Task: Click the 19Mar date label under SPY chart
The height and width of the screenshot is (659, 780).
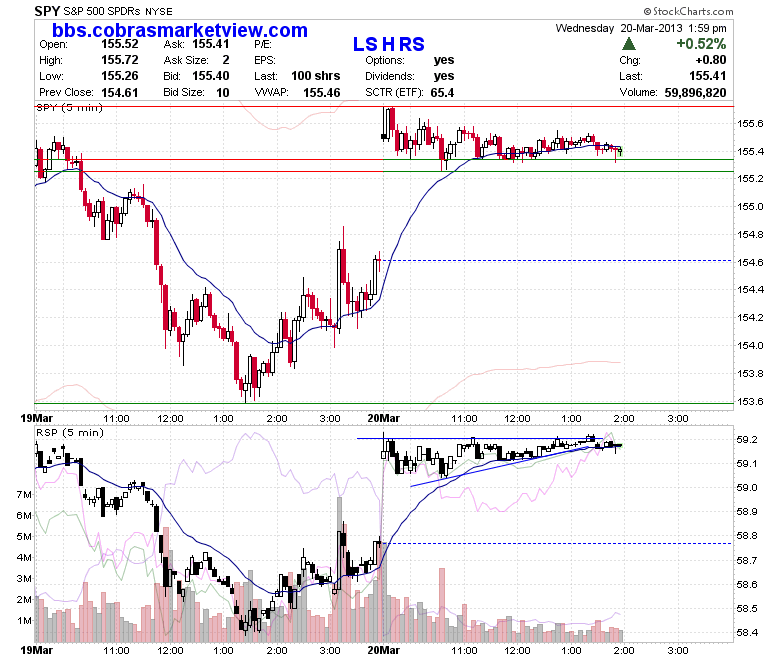Action: 36,418
